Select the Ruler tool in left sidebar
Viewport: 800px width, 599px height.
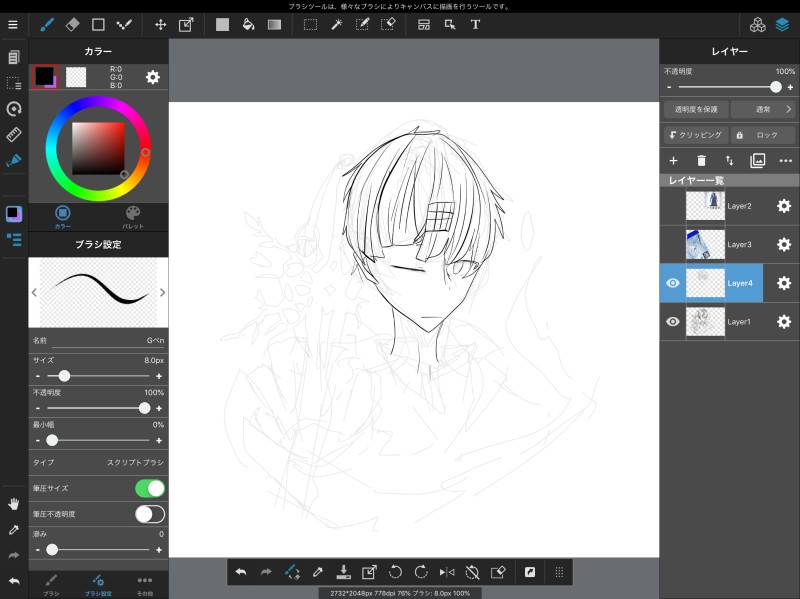[x=14, y=134]
